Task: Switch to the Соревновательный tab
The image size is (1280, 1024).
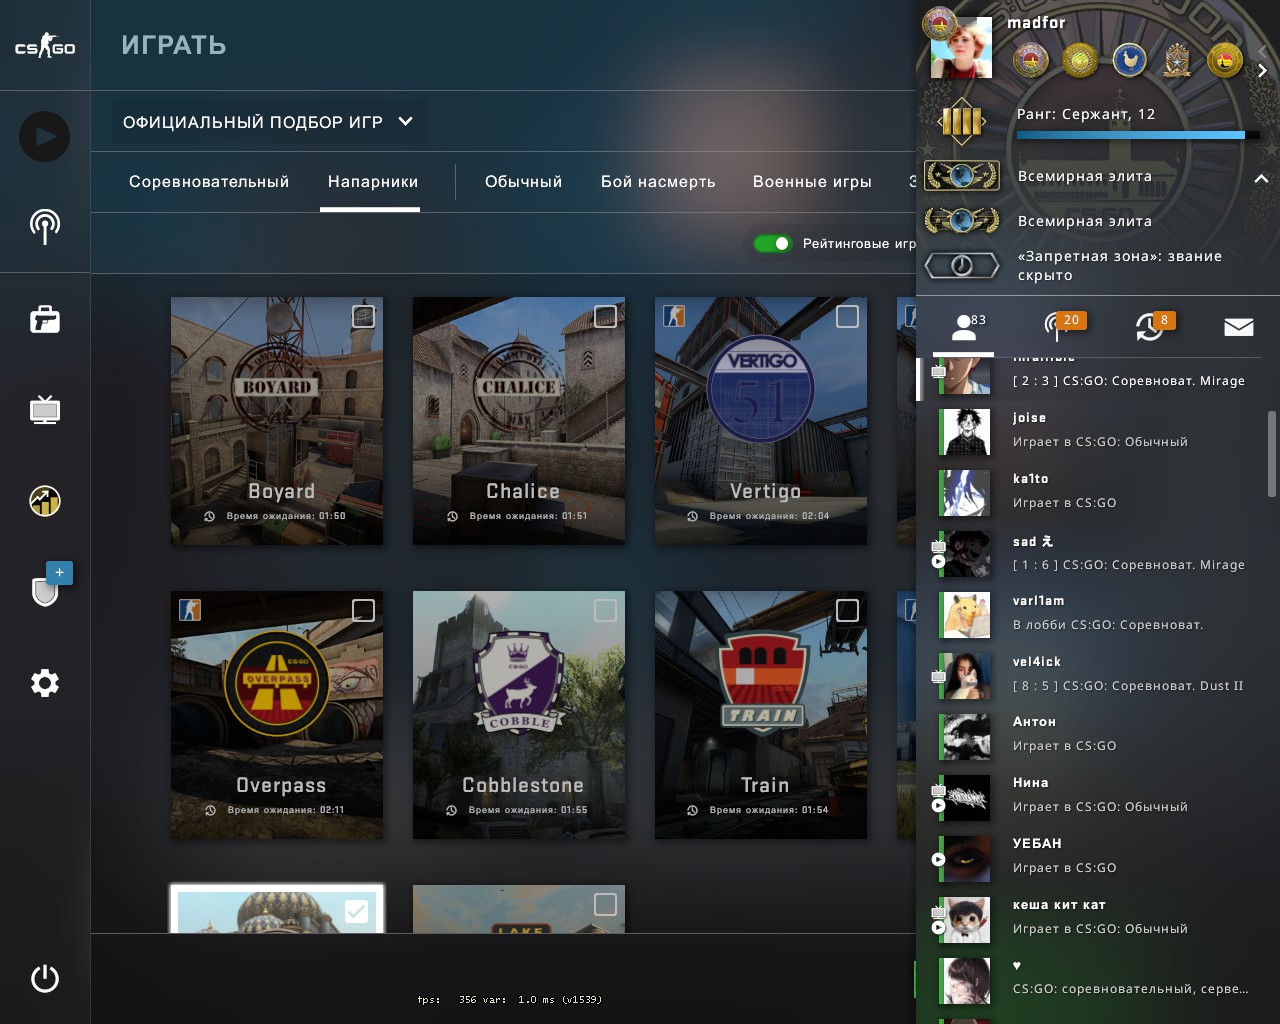Action: (x=209, y=182)
